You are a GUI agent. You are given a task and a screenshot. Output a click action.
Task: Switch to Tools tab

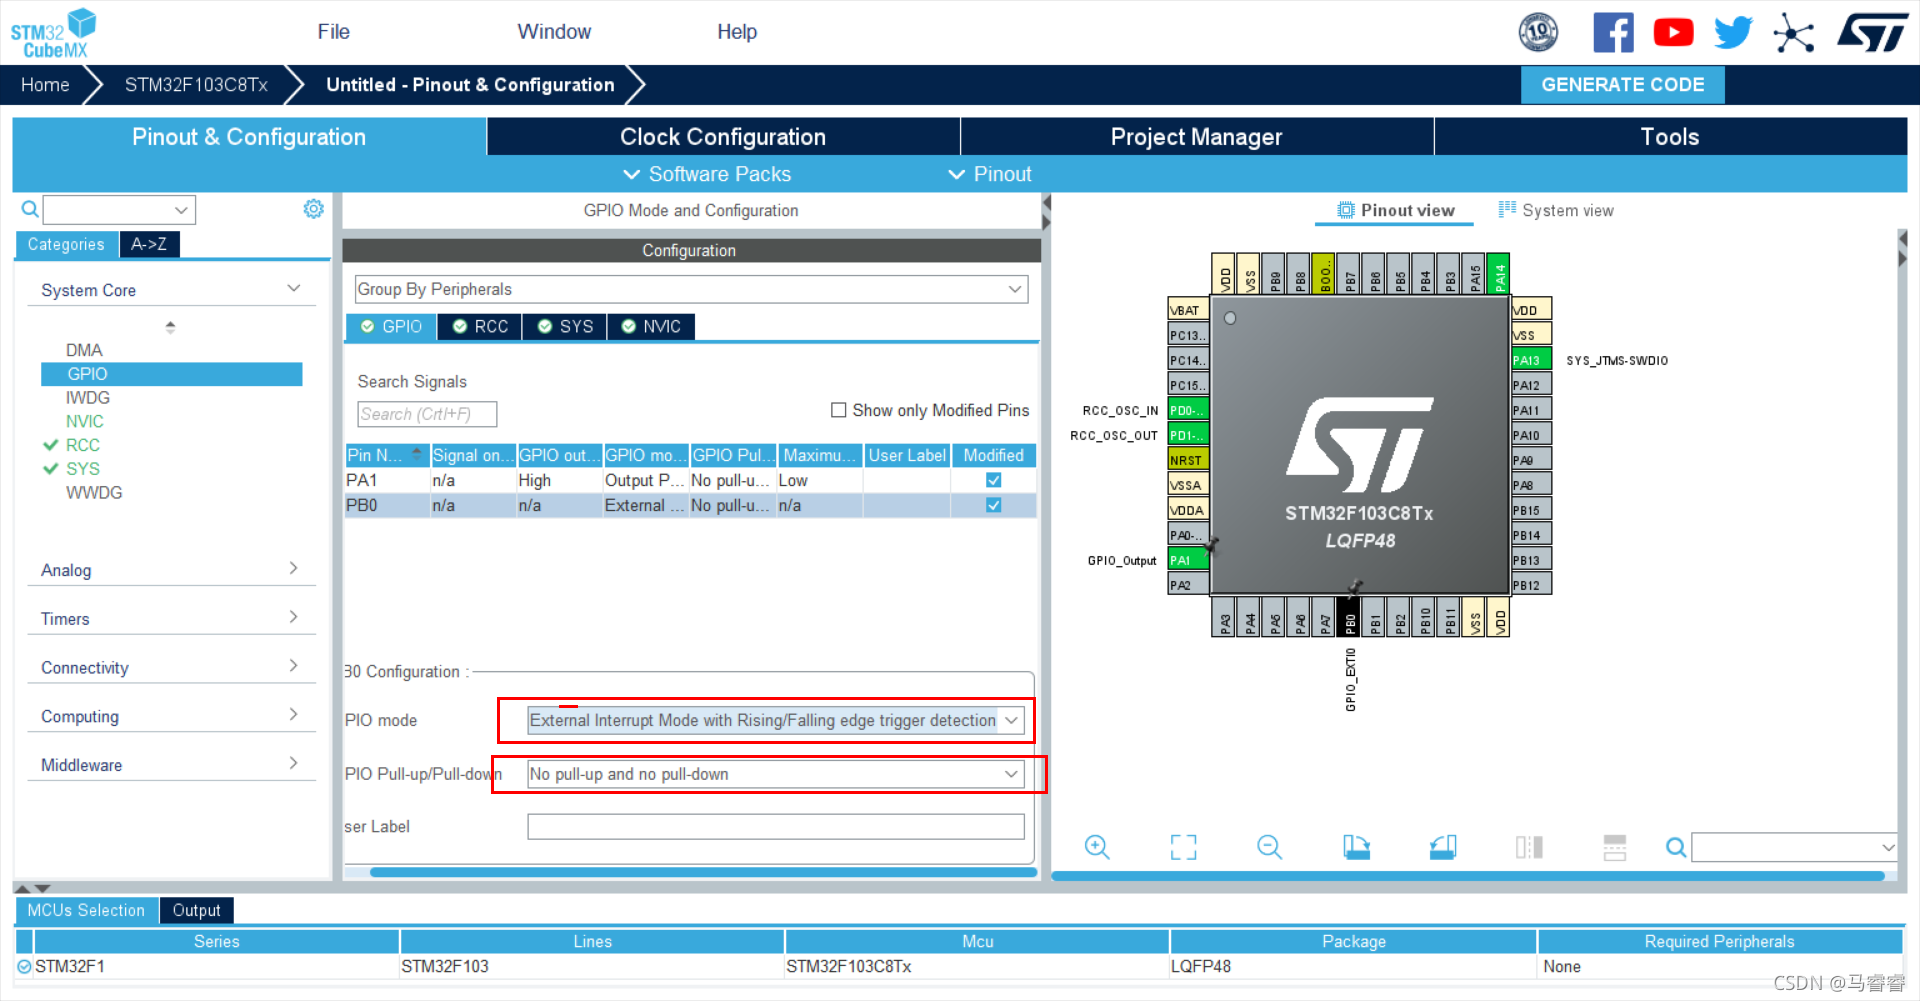click(1670, 137)
